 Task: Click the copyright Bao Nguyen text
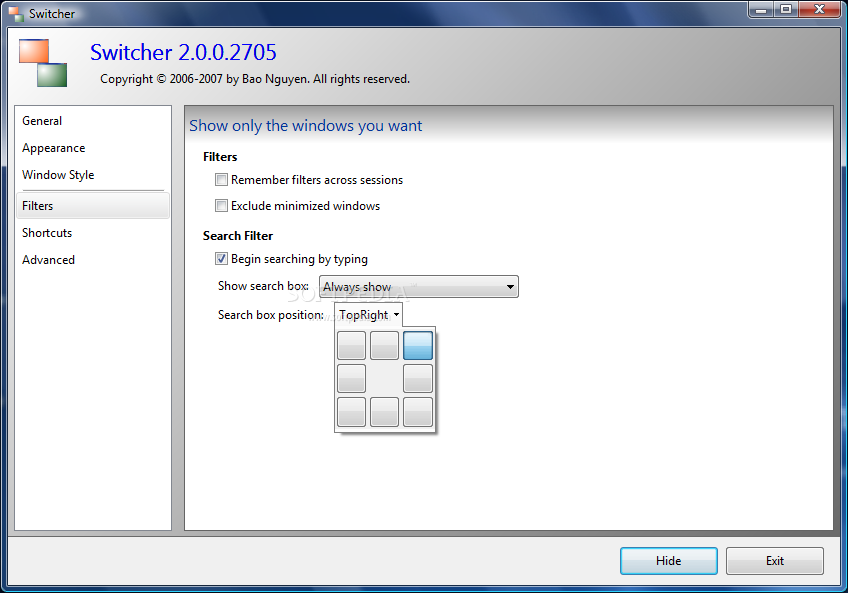point(255,79)
